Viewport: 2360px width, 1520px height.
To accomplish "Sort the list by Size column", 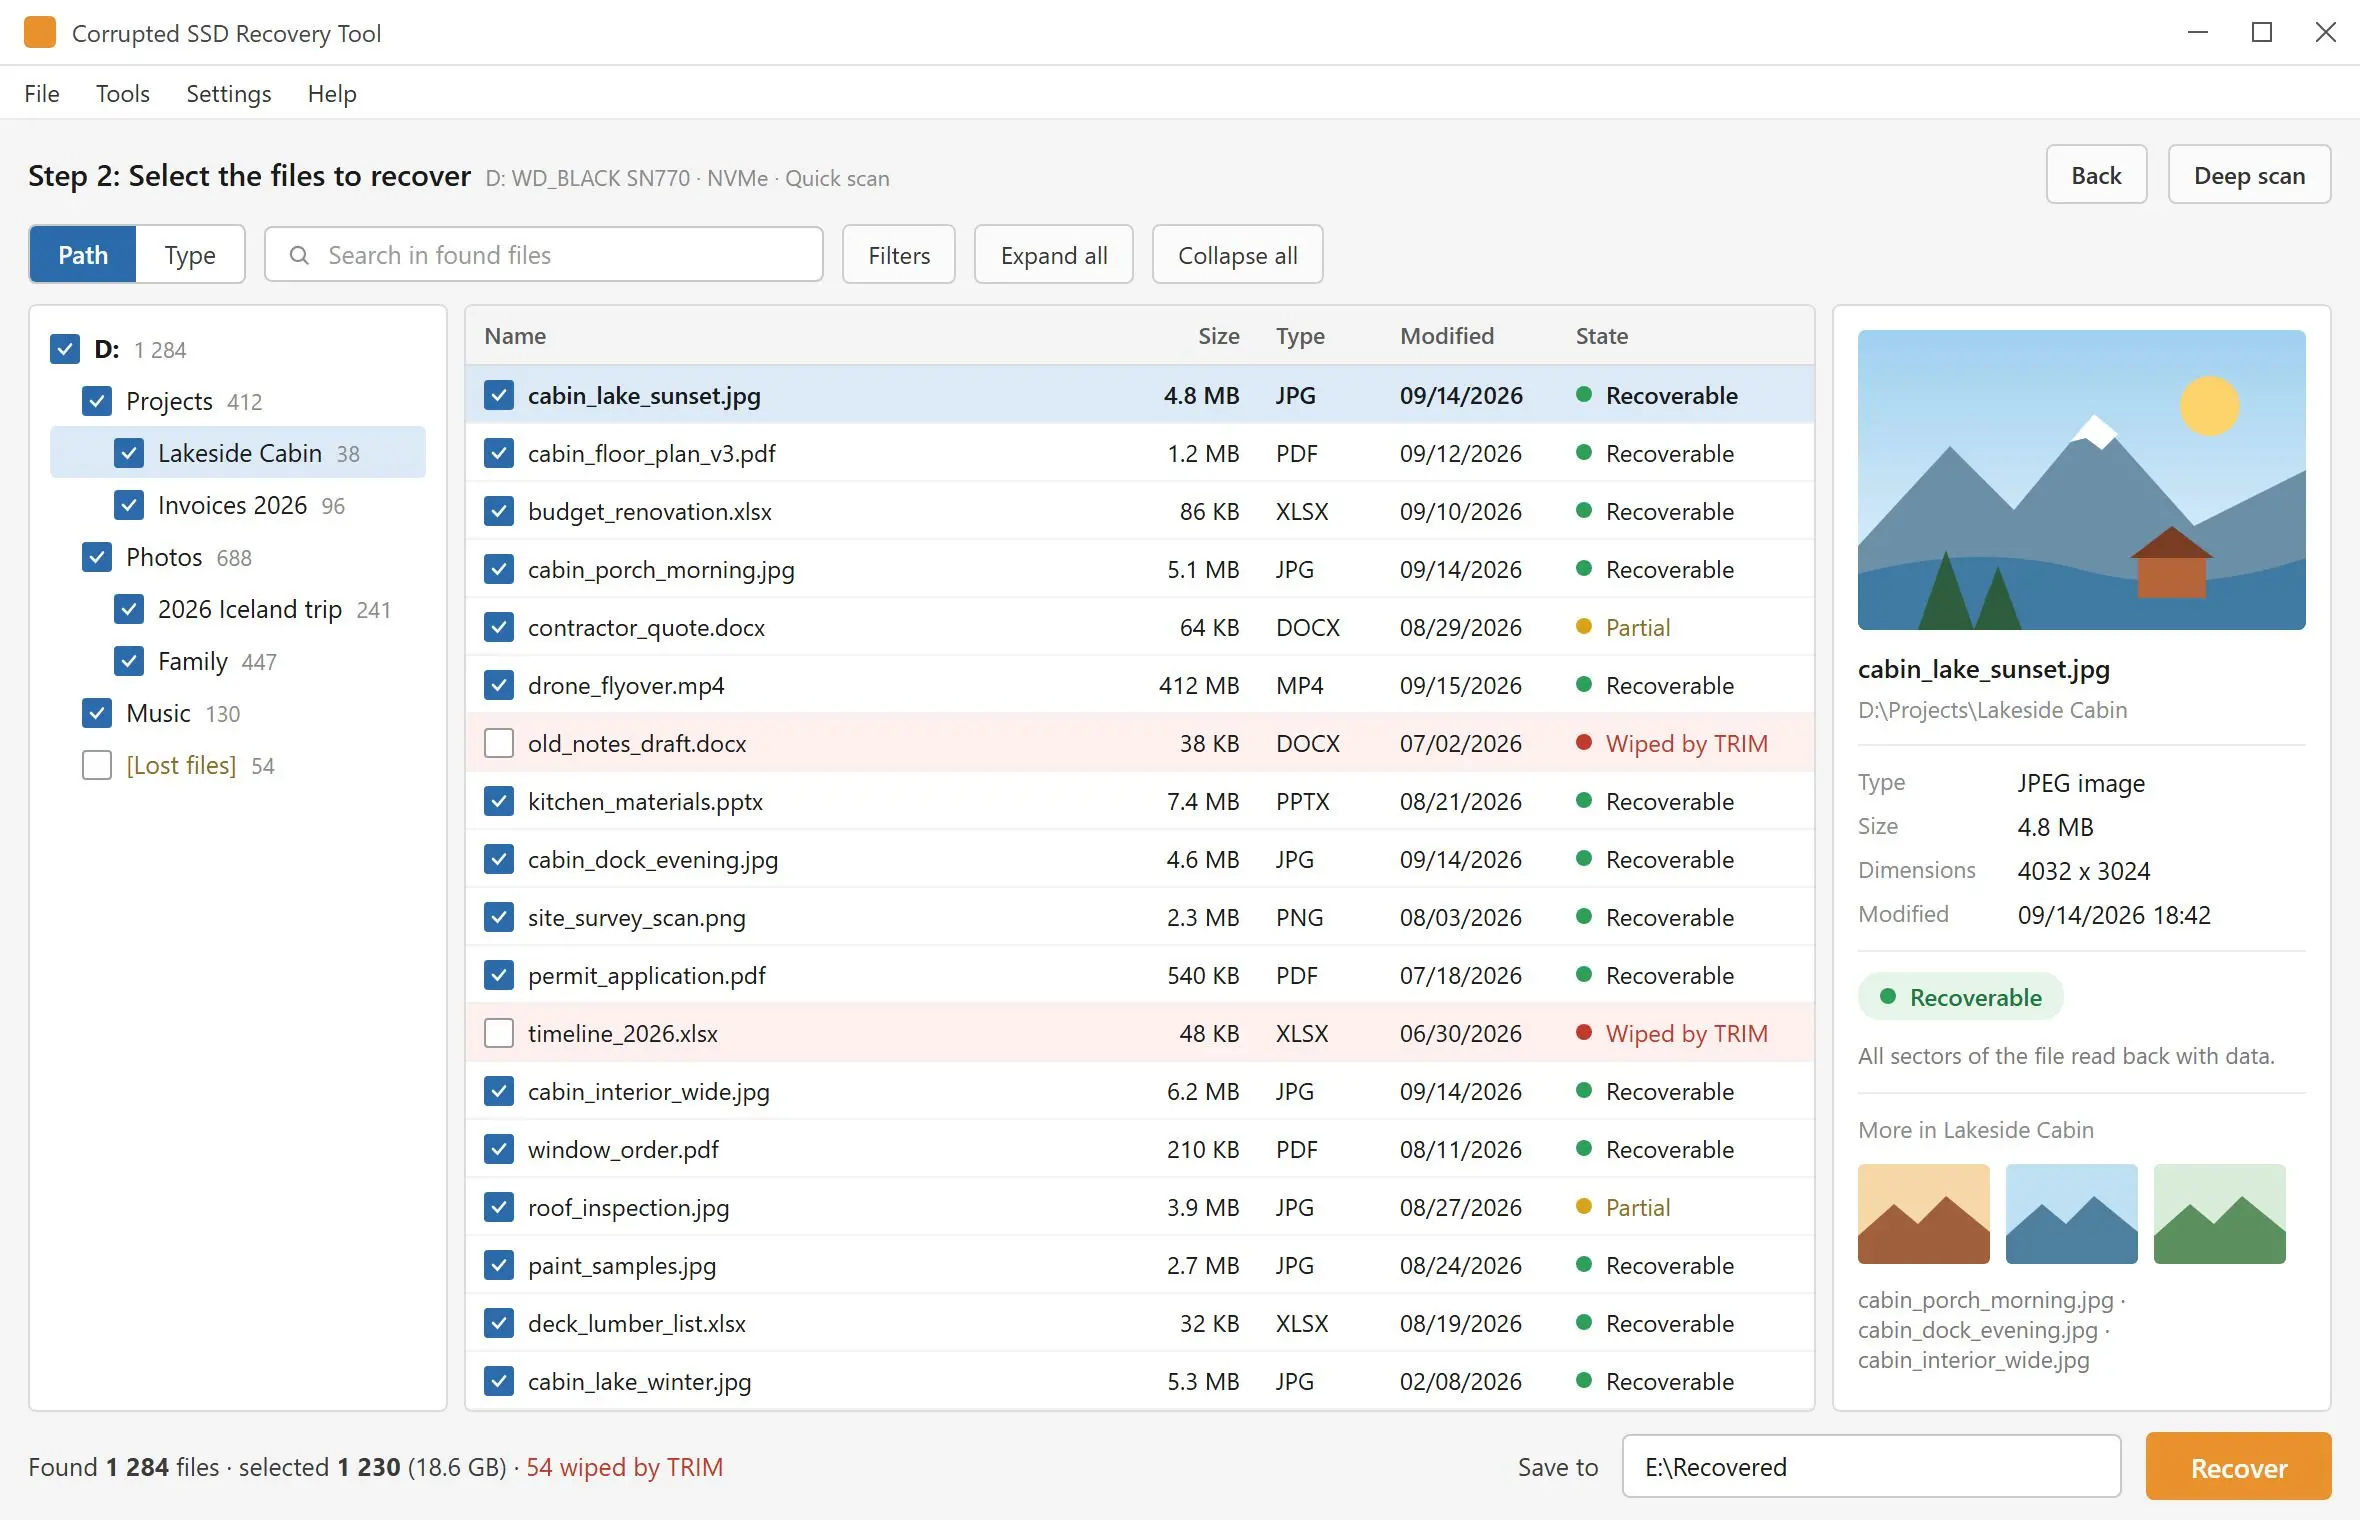I will pos(1218,336).
